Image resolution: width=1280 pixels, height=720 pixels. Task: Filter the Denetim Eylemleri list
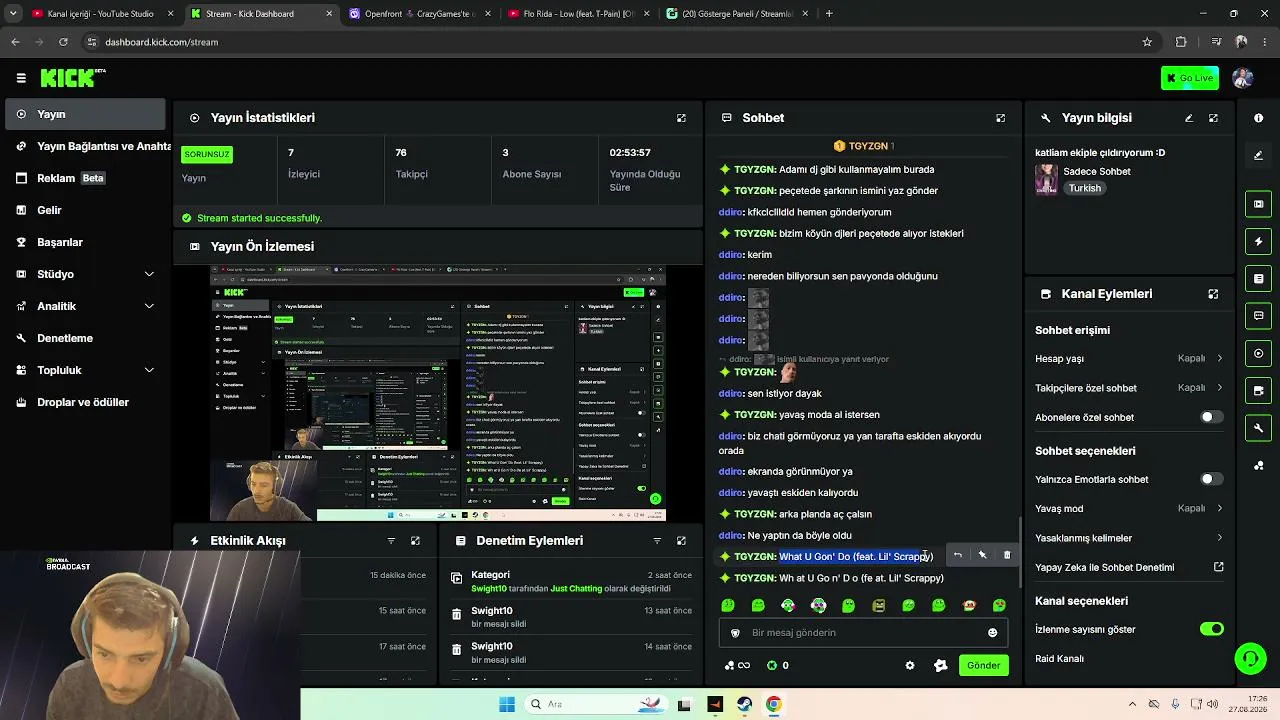click(657, 541)
